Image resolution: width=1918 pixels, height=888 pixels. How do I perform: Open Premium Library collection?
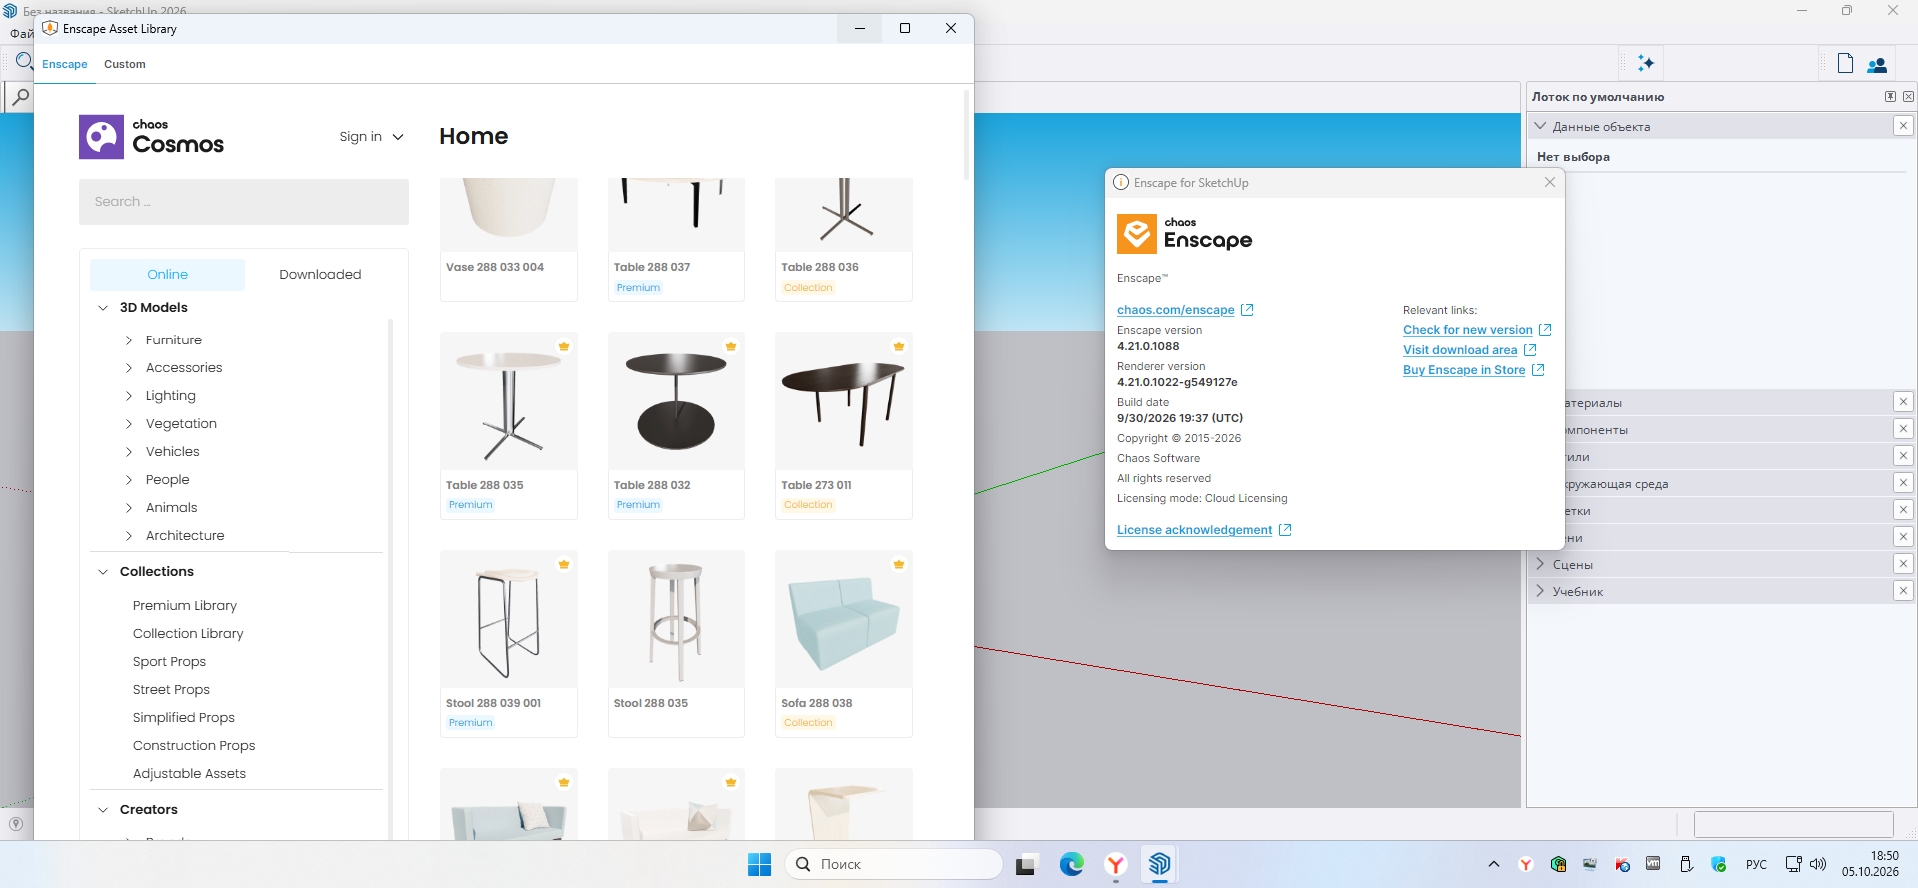point(185,606)
